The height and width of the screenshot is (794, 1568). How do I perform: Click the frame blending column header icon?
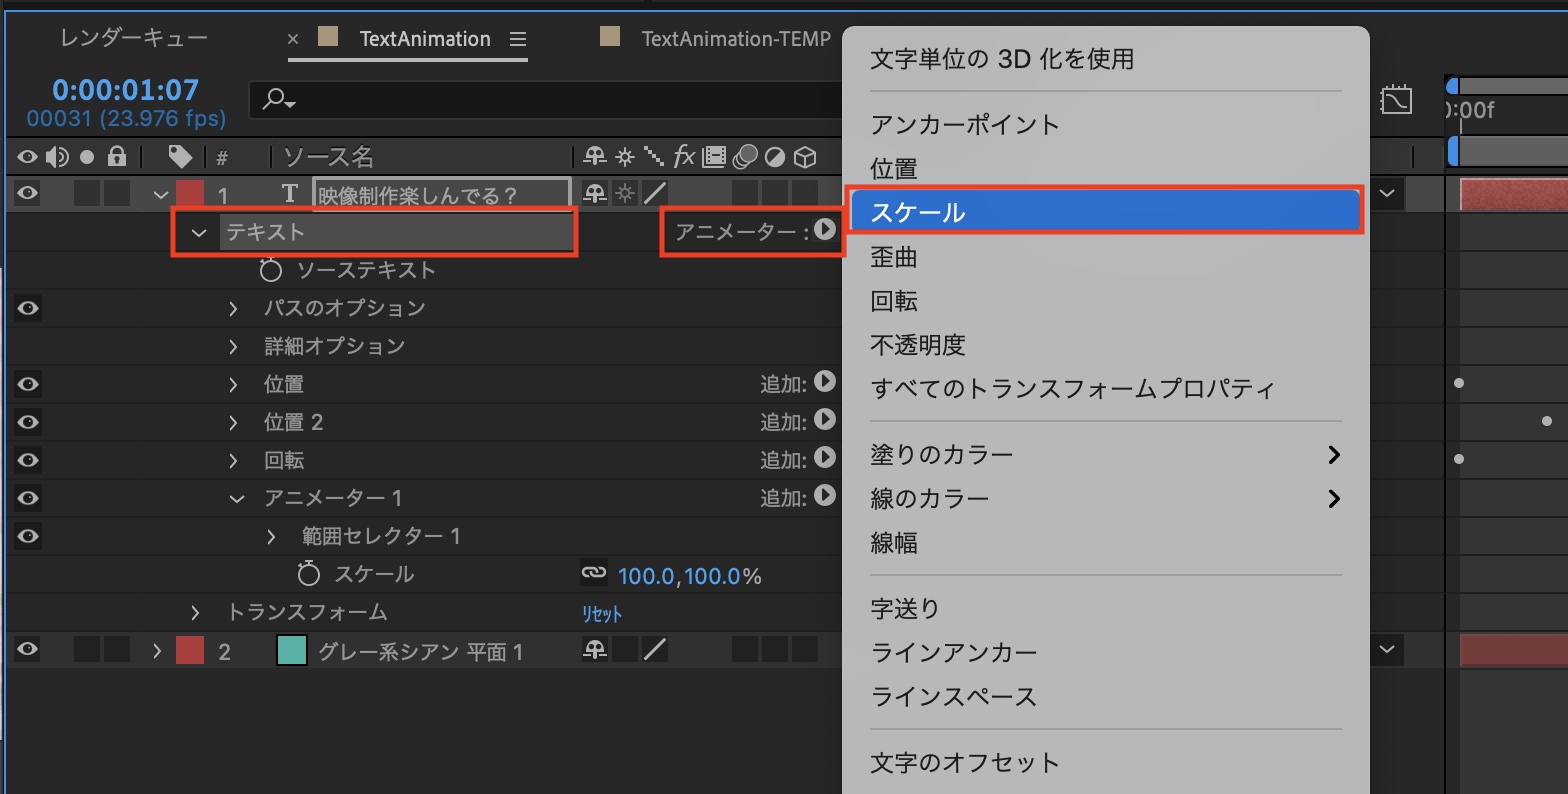714,157
